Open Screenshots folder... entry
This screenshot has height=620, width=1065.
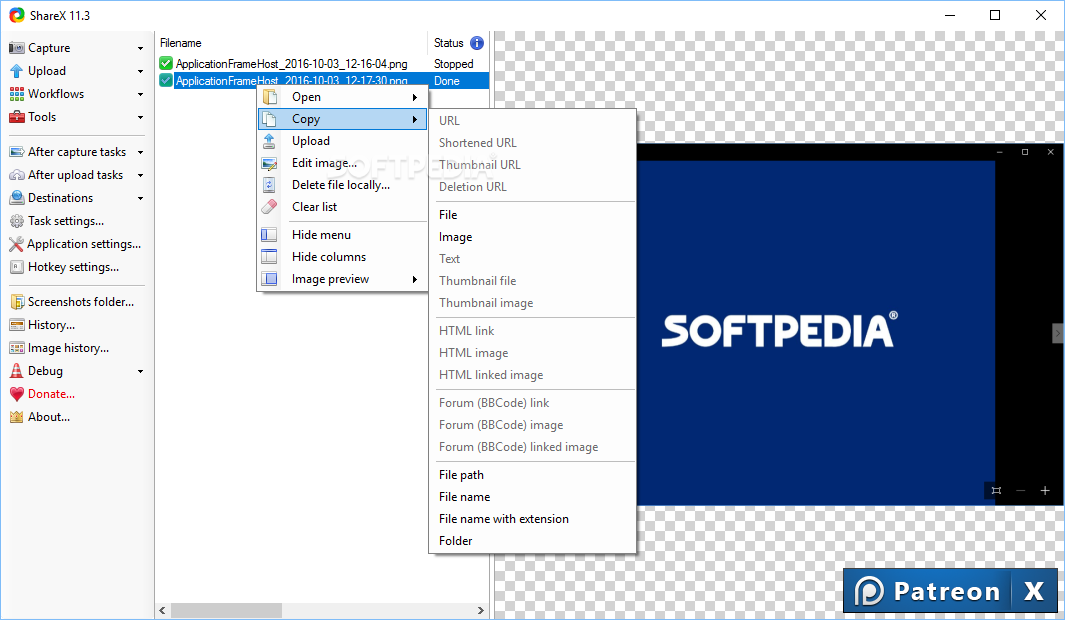point(81,302)
